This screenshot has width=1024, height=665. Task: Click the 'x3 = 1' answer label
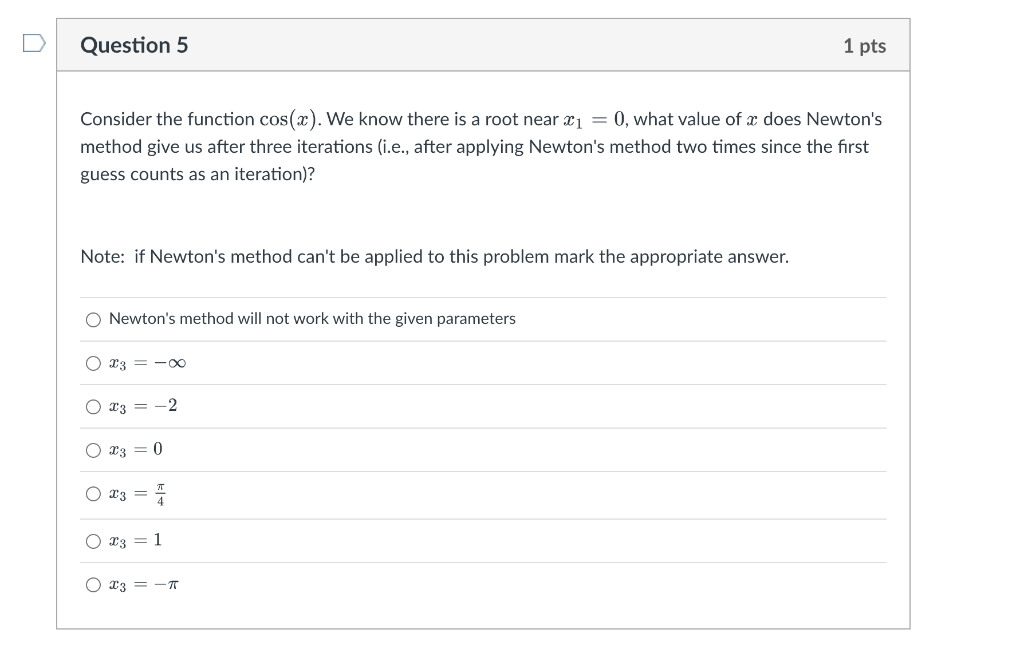(x=136, y=541)
